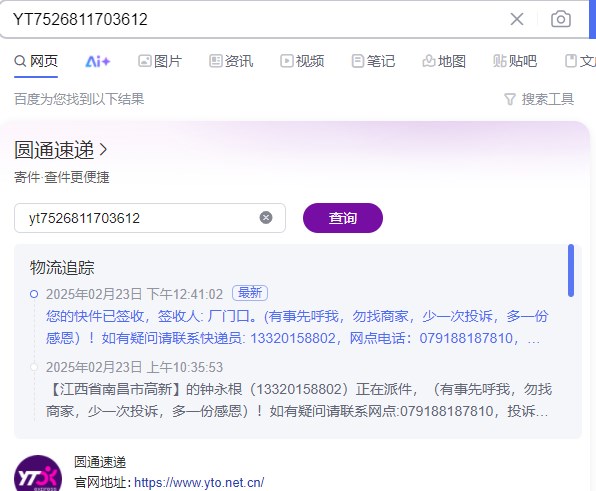This screenshot has height=491, width=596.
Task: Click the 圆通速递 name beside logo
Action: click(x=100, y=462)
